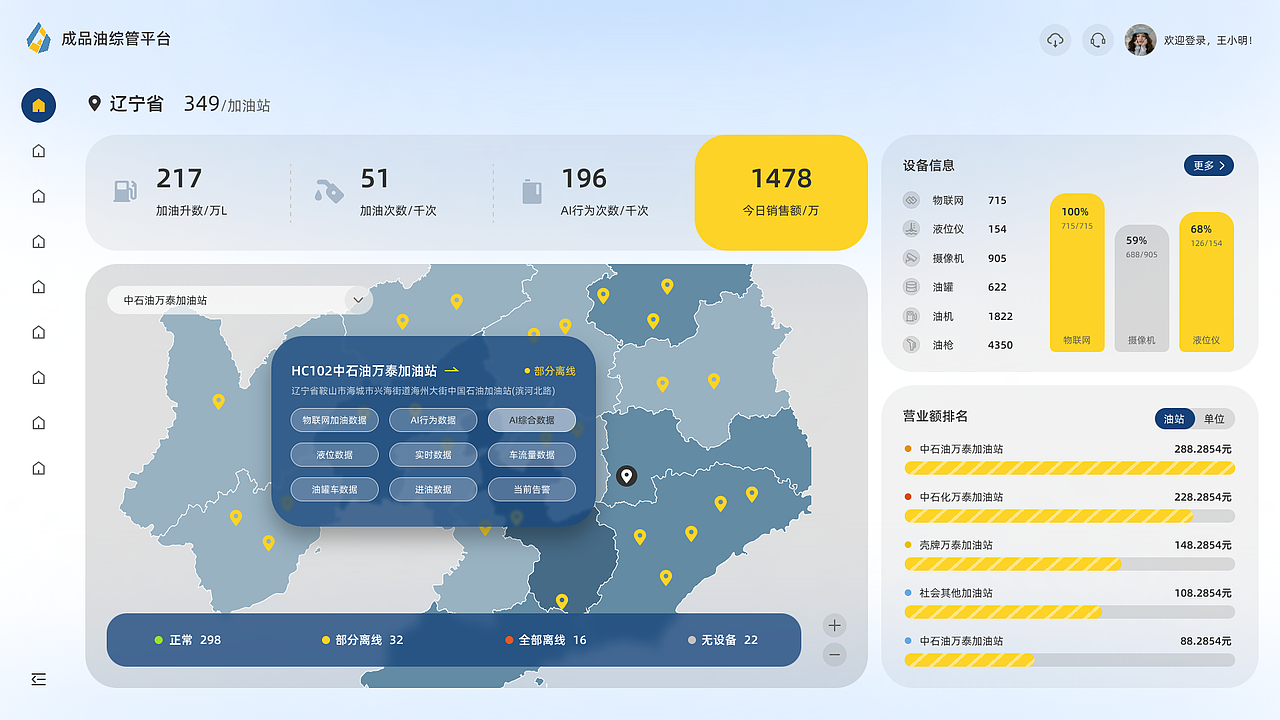Click 壳牌万泰加油站 in ranking list

click(955, 545)
